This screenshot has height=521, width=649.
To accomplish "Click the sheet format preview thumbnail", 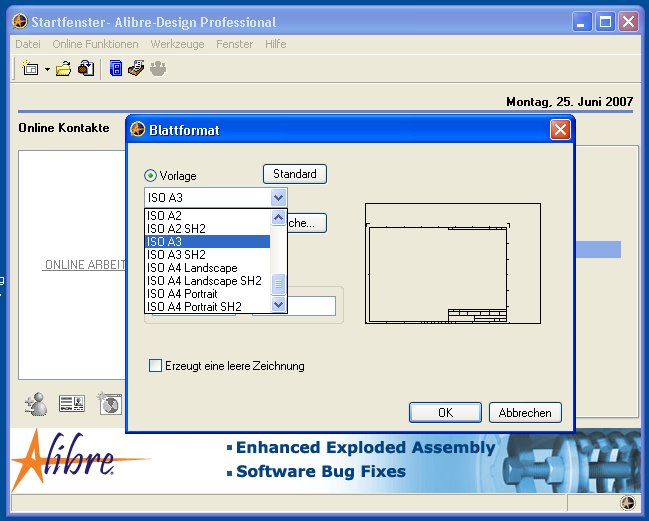I will pyautogui.click(x=453, y=263).
